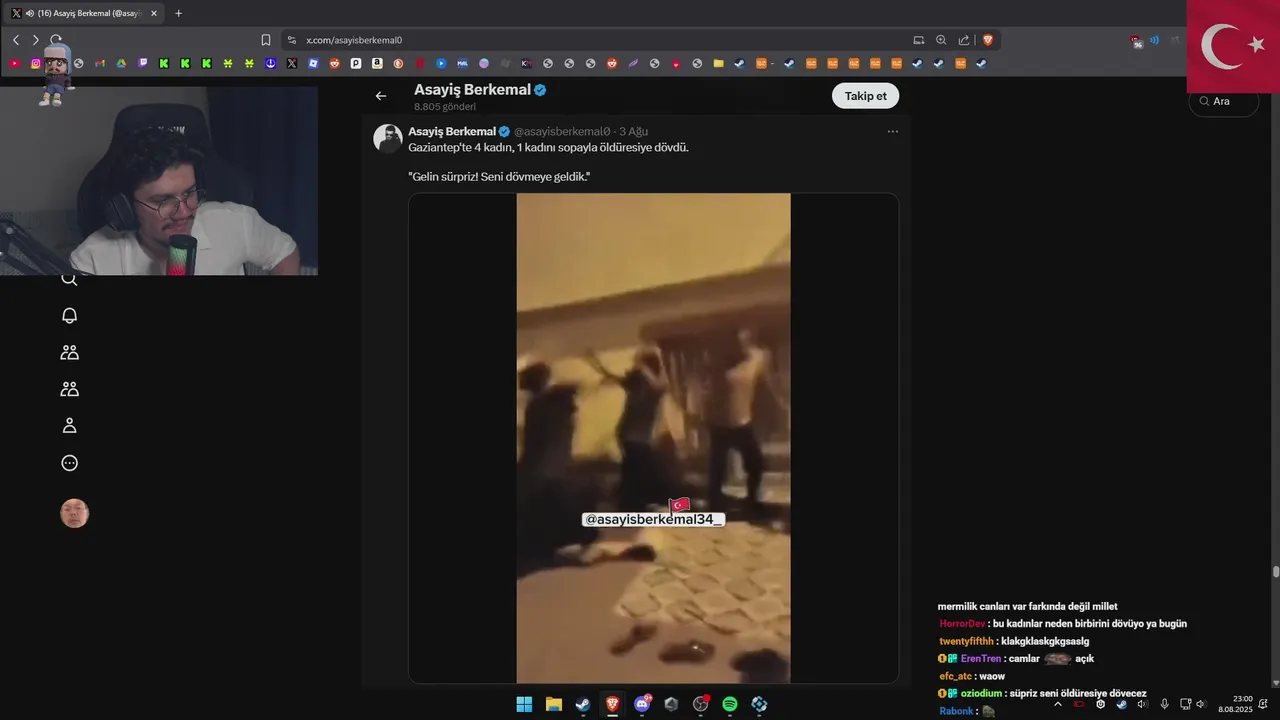
Task: Open the three-dot menu on the tweet
Action: [x=892, y=131]
